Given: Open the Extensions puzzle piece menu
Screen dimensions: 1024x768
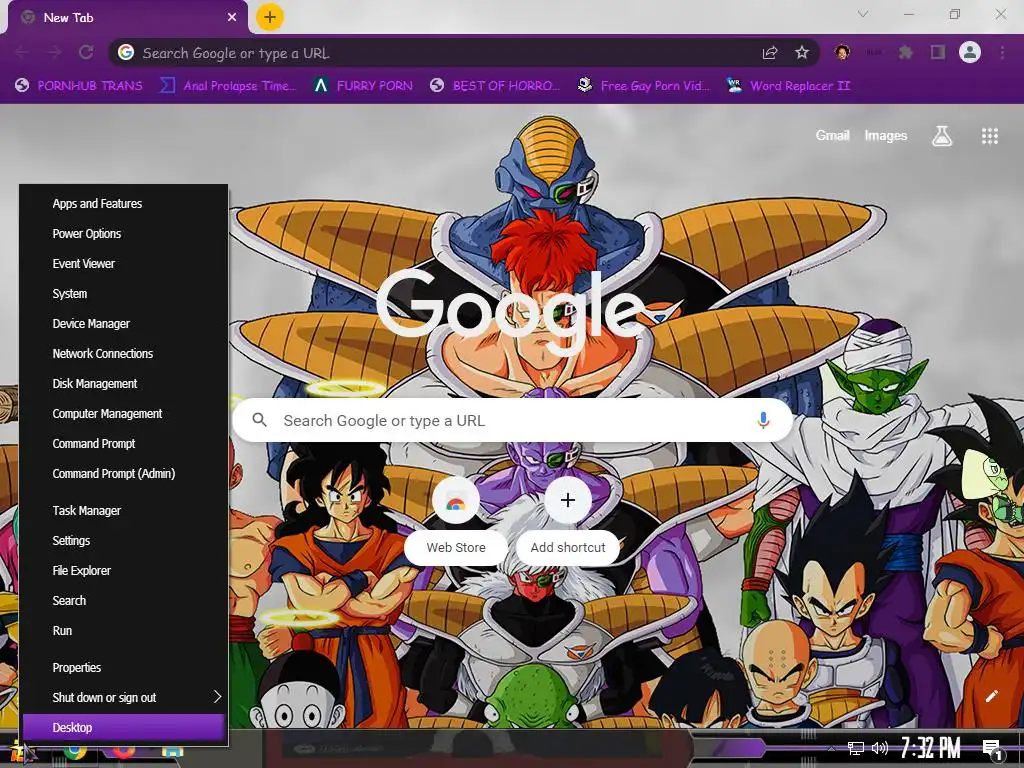Looking at the screenshot, I should pyautogui.click(x=905, y=52).
